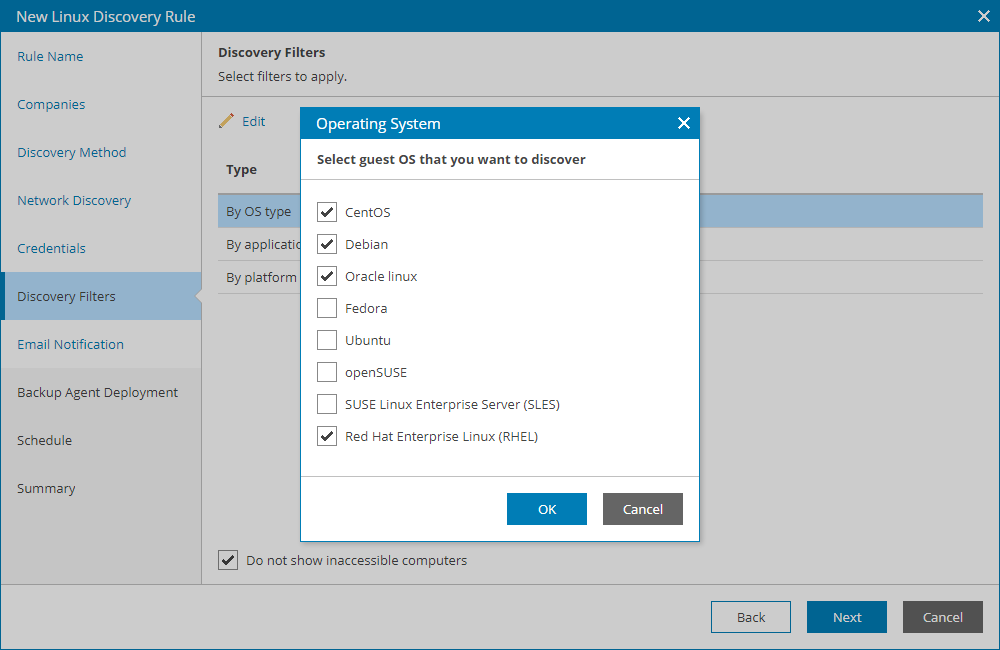Open the Companies step
Image resolution: width=1000 pixels, height=650 pixels.
50,104
